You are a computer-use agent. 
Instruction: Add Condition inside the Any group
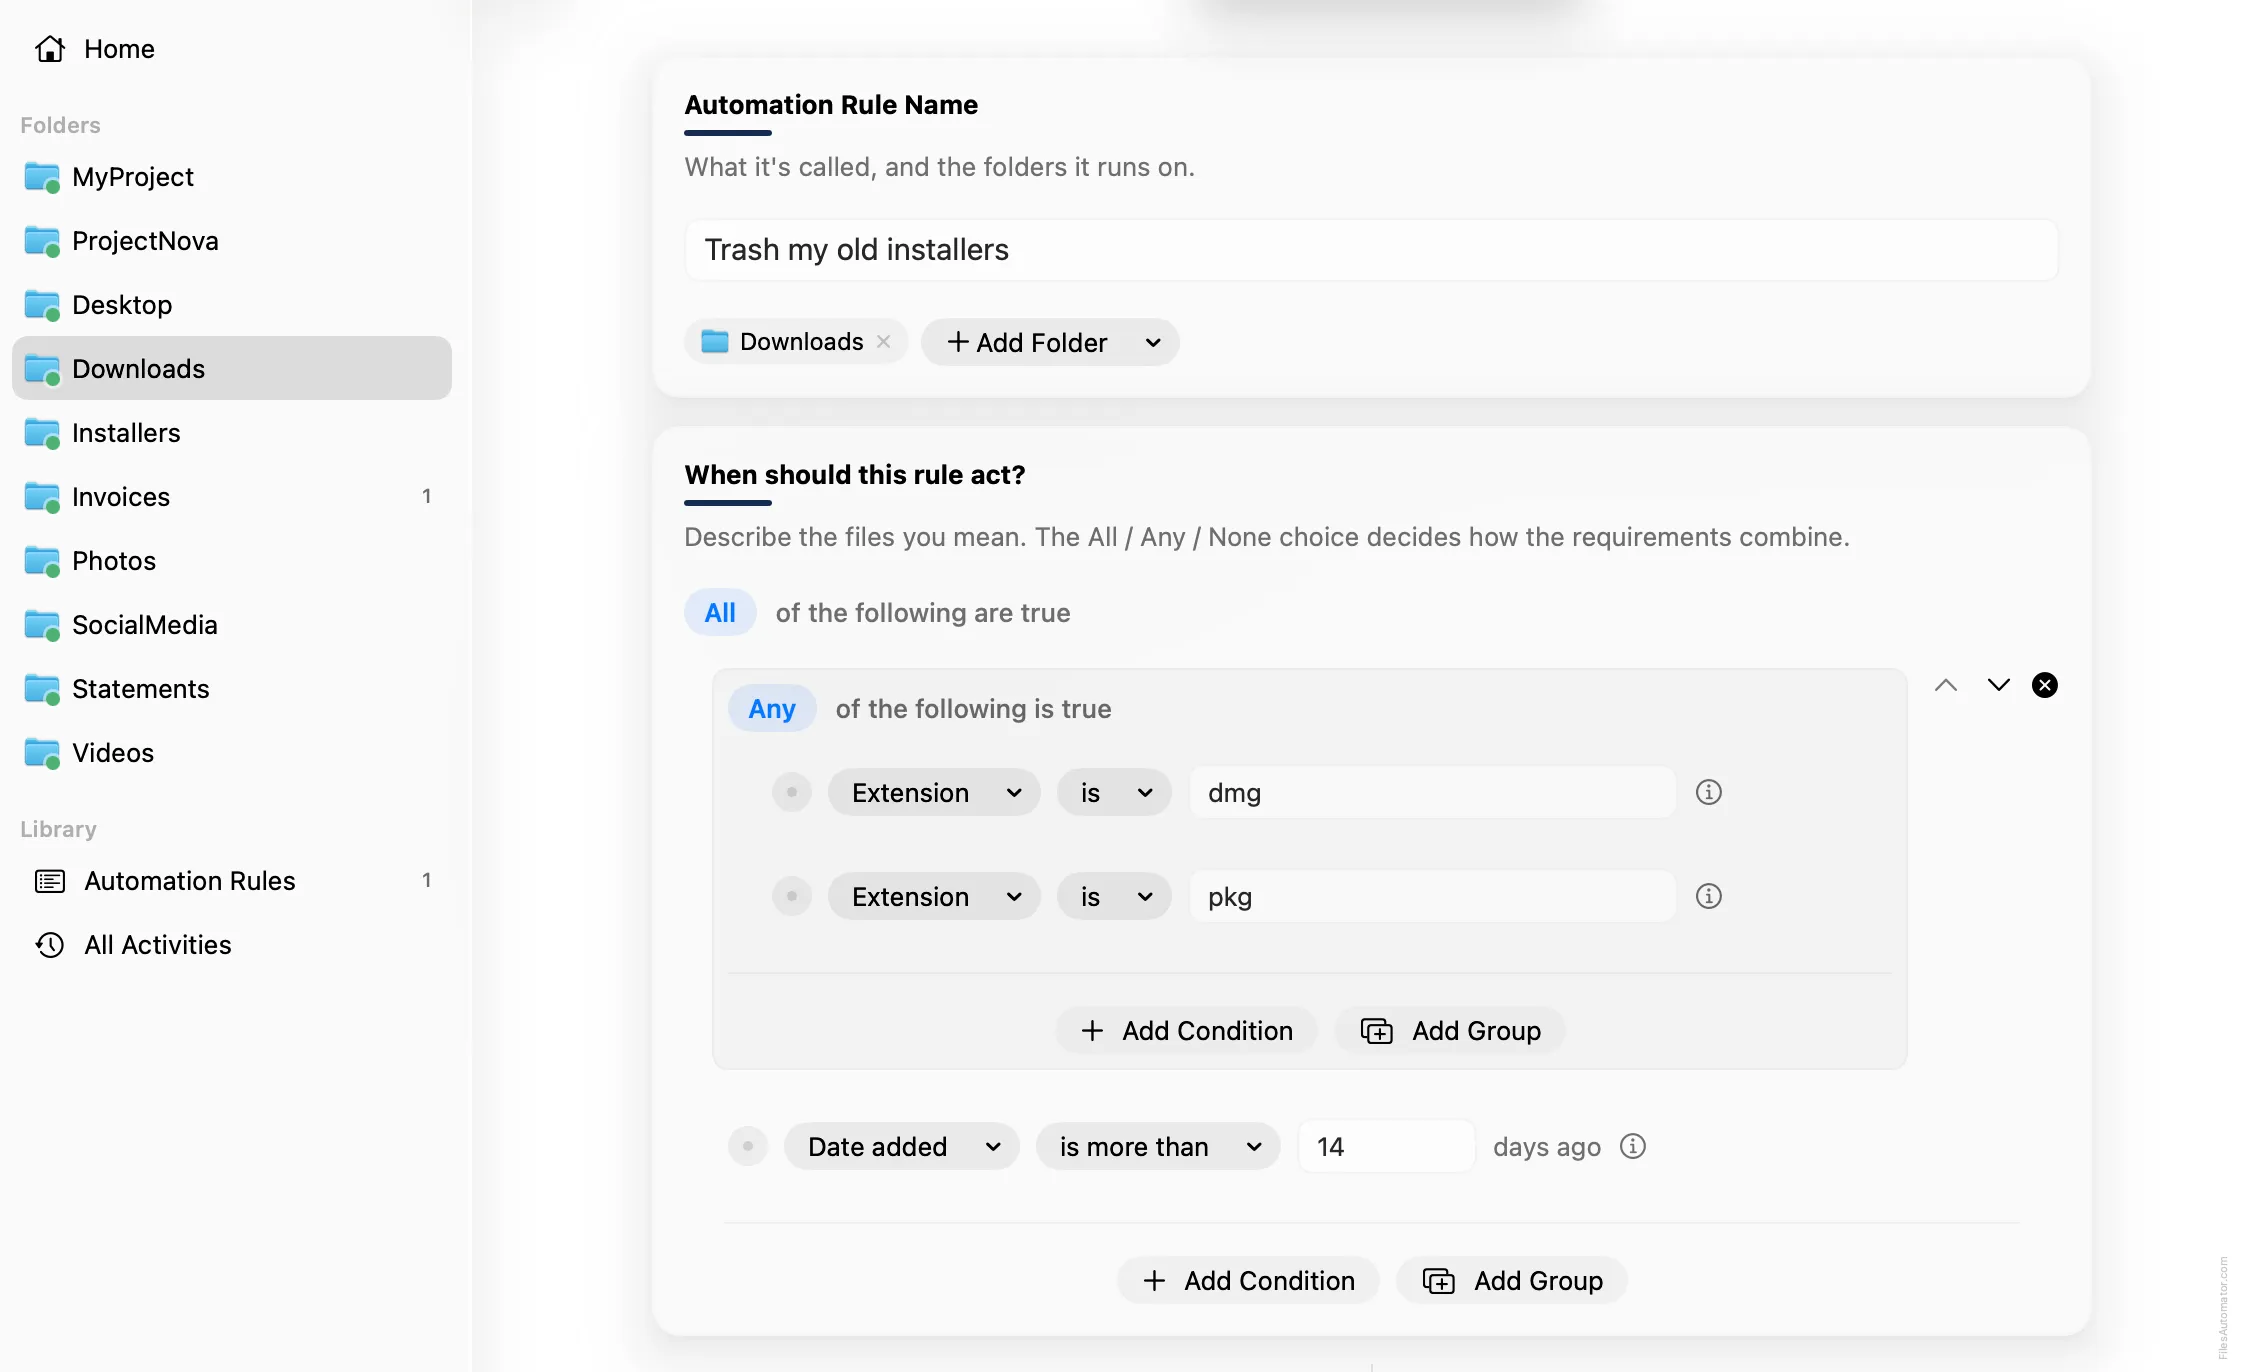[x=1187, y=1031]
